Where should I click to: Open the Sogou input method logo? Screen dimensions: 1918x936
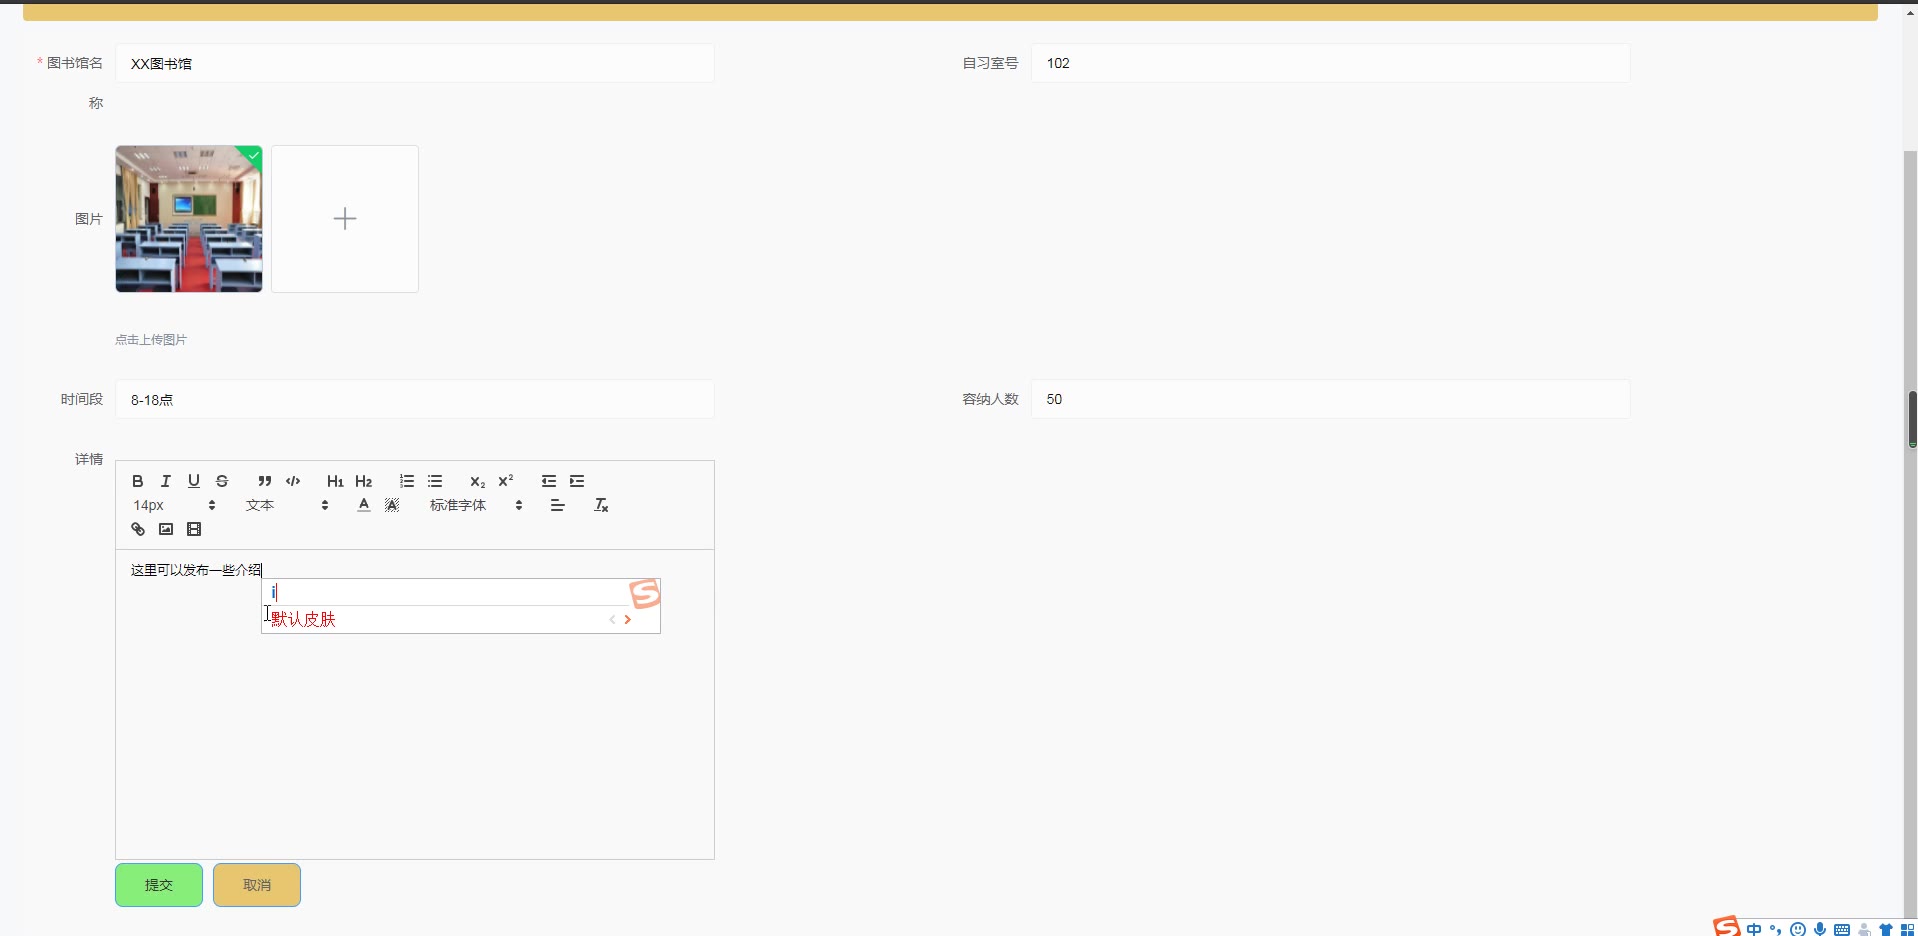click(1727, 927)
